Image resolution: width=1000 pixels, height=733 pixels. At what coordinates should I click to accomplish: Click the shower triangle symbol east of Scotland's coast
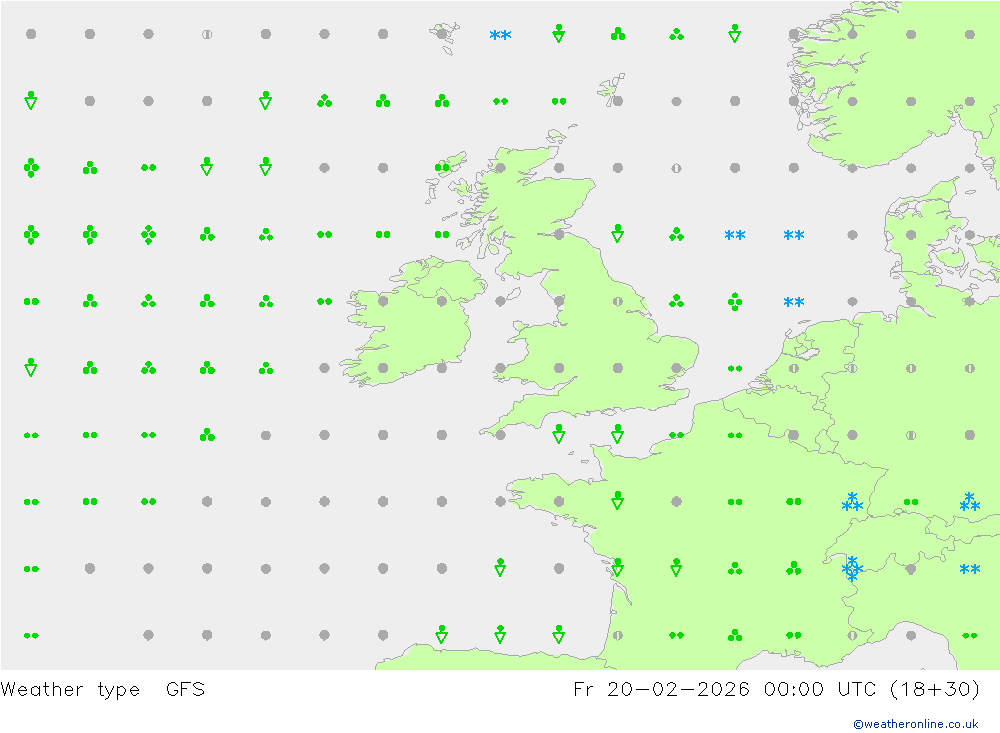pyautogui.click(x=617, y=233)
